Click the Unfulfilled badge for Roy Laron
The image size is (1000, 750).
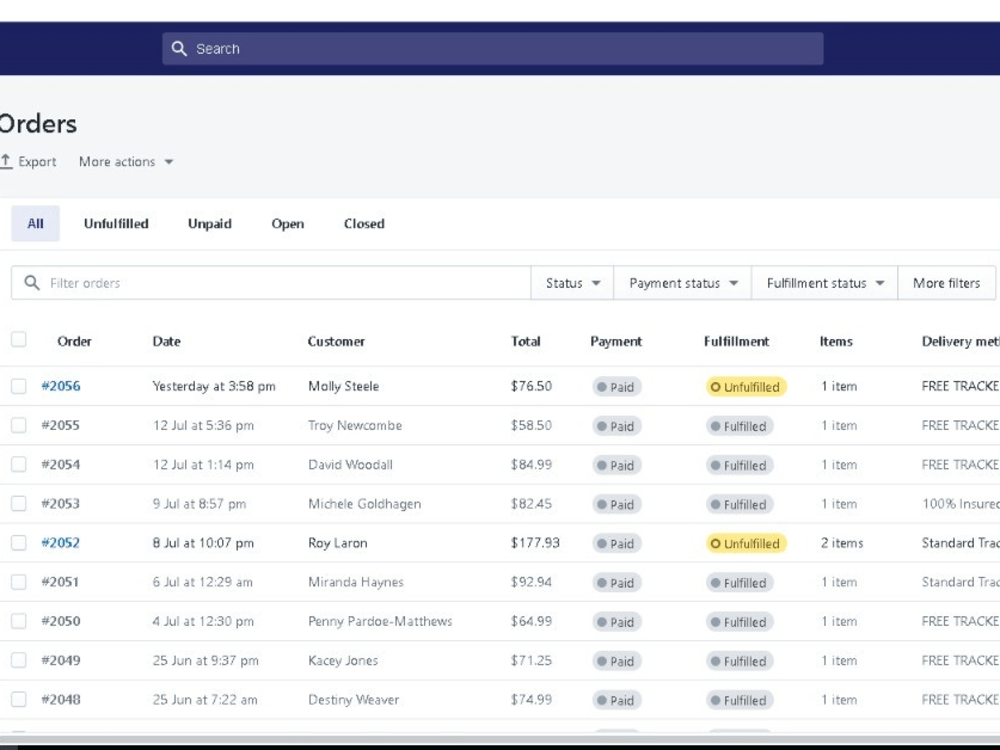point(746,543)
